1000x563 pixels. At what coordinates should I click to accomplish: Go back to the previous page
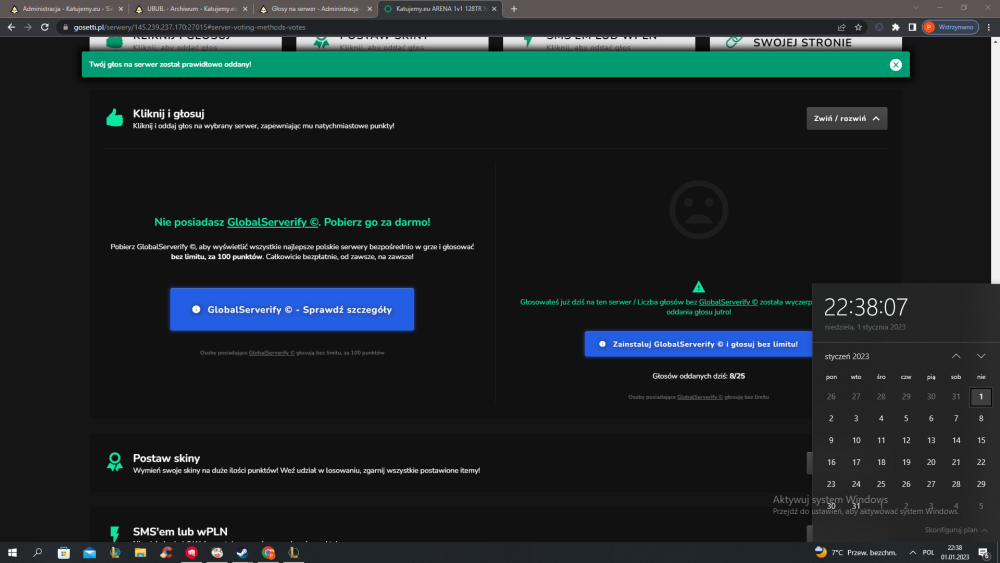coord(11,27)
